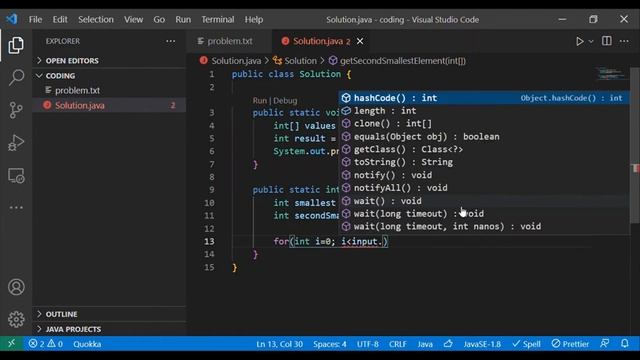Choose wait(long timeout, int nanos) suggestion

(x=484, y=226)
